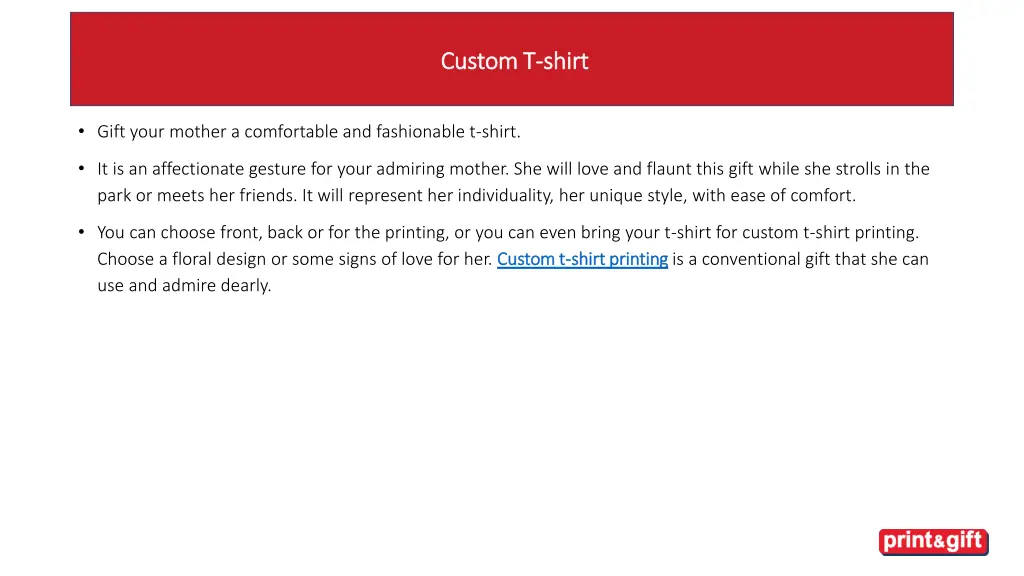Image resolution: width=1024 pixels, height=576 pixels.
Task: Click the word "print" in the logo
Action: coord(908,542)
